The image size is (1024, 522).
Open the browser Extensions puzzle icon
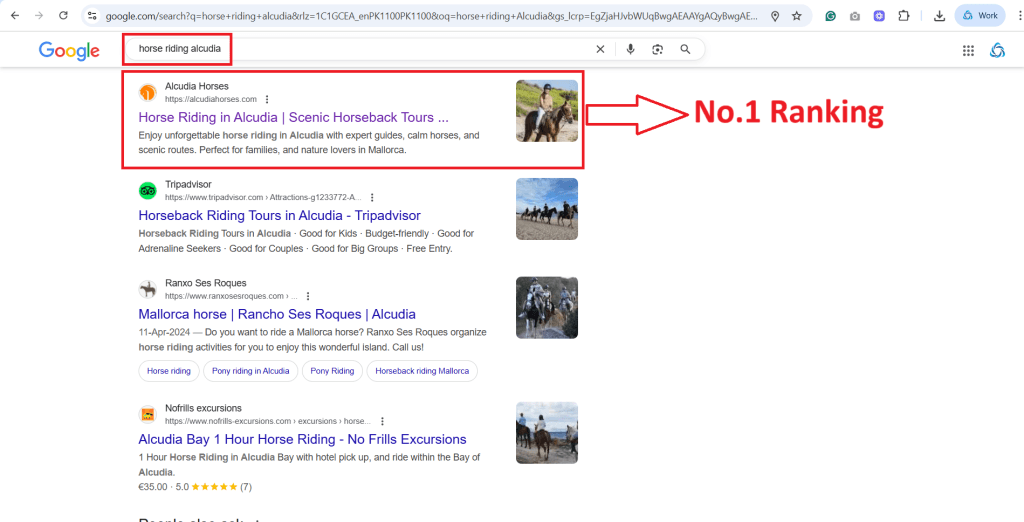pyautogui.click(x=904, y=16)
